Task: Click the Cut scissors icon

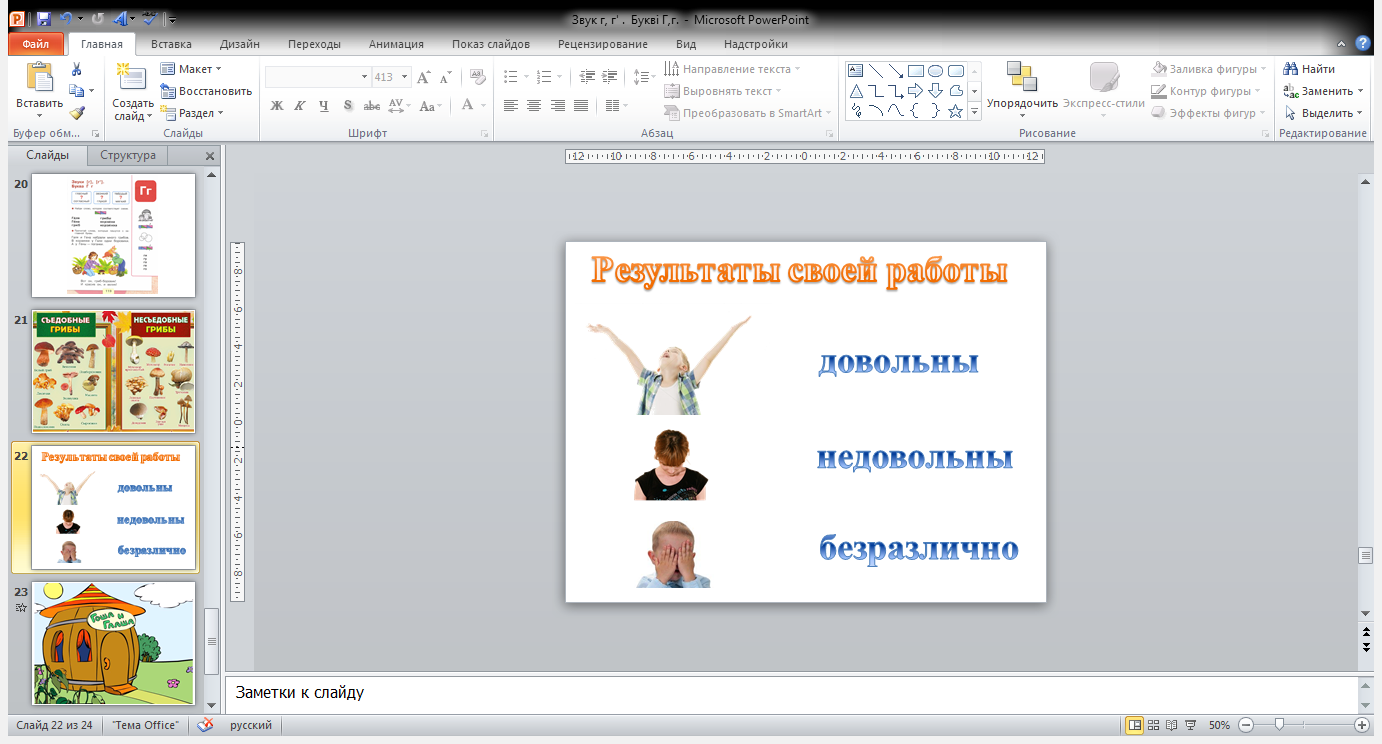Action: click(x=76, y=69)
